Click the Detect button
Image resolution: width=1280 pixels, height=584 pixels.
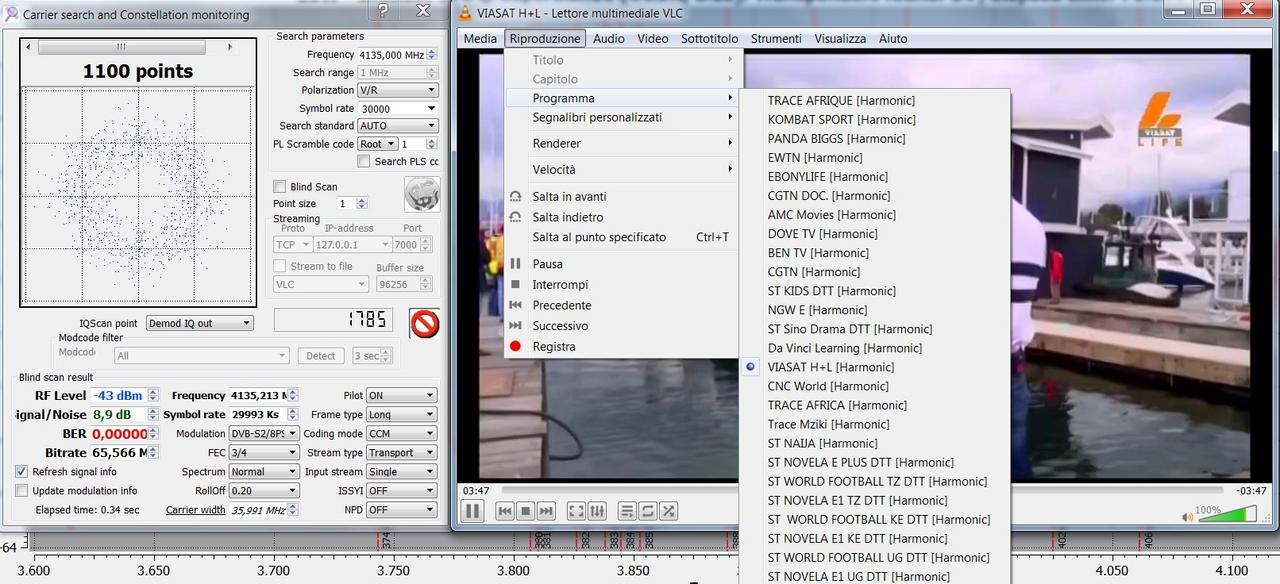pos(321,356)
